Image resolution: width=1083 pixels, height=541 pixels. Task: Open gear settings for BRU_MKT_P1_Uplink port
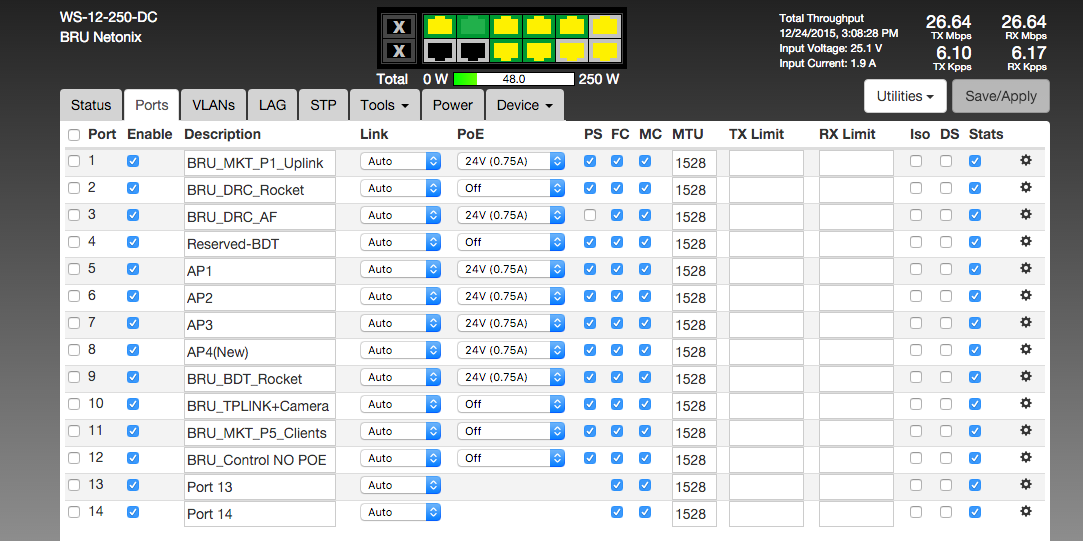[1026, 160]
